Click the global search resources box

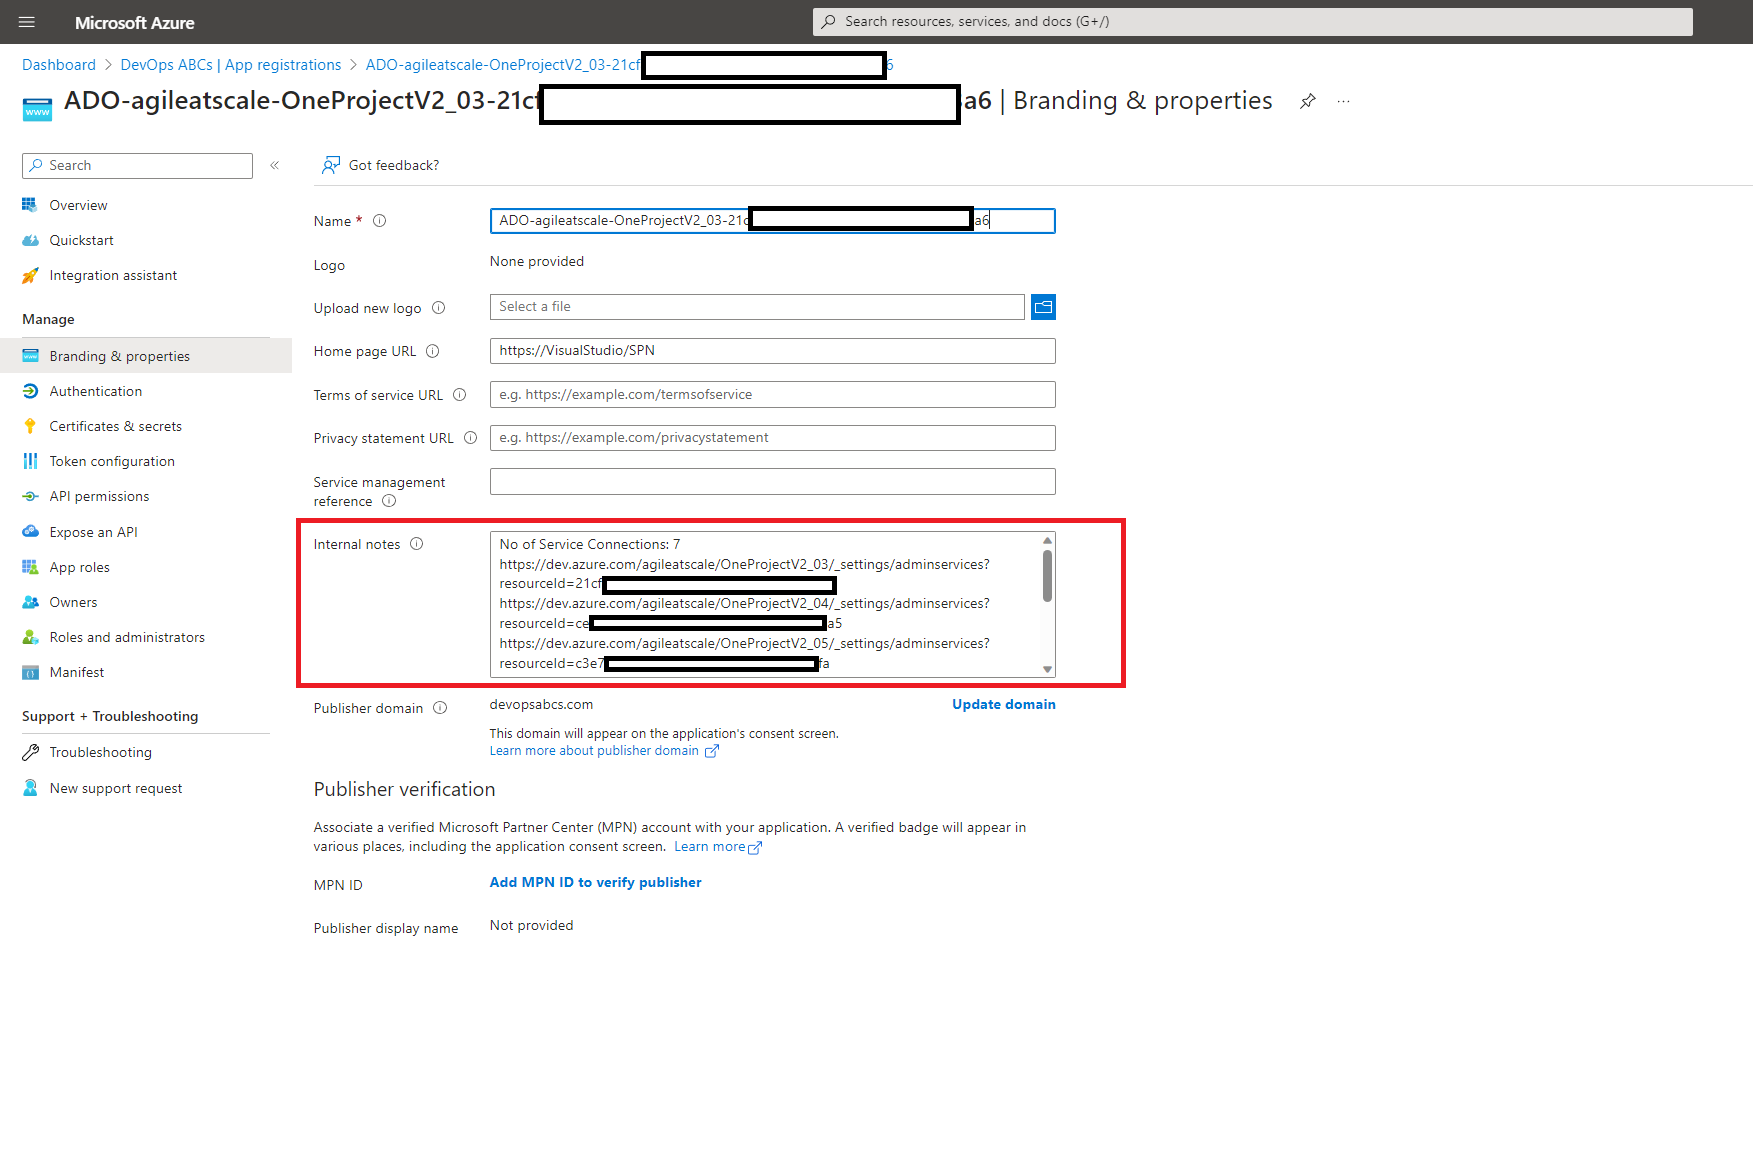[1252, 21]
